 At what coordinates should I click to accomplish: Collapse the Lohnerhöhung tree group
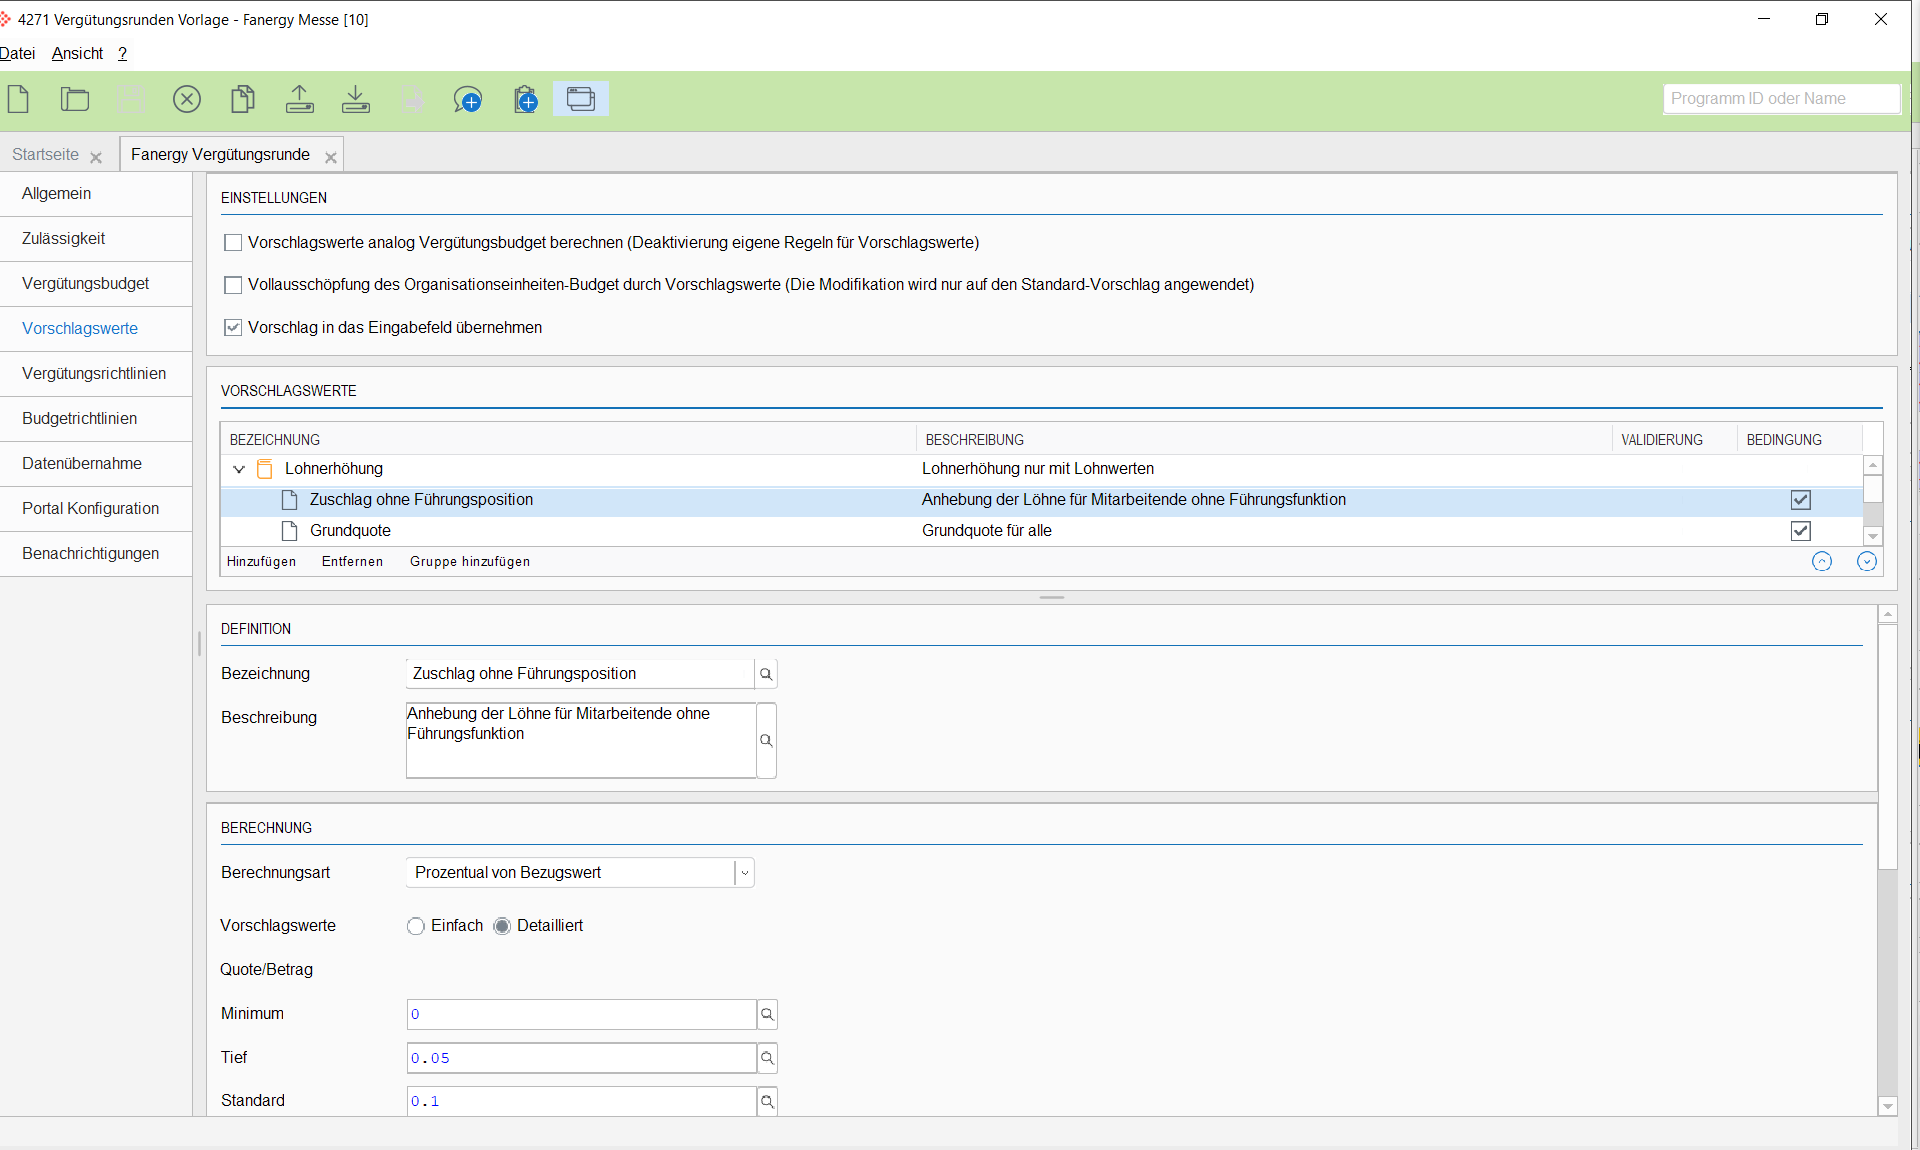click(239, 469)
